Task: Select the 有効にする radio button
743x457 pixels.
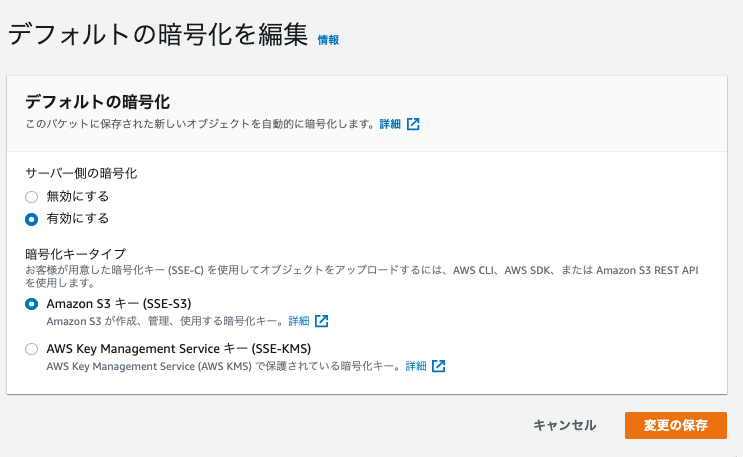Action: (x=31, y=219)
